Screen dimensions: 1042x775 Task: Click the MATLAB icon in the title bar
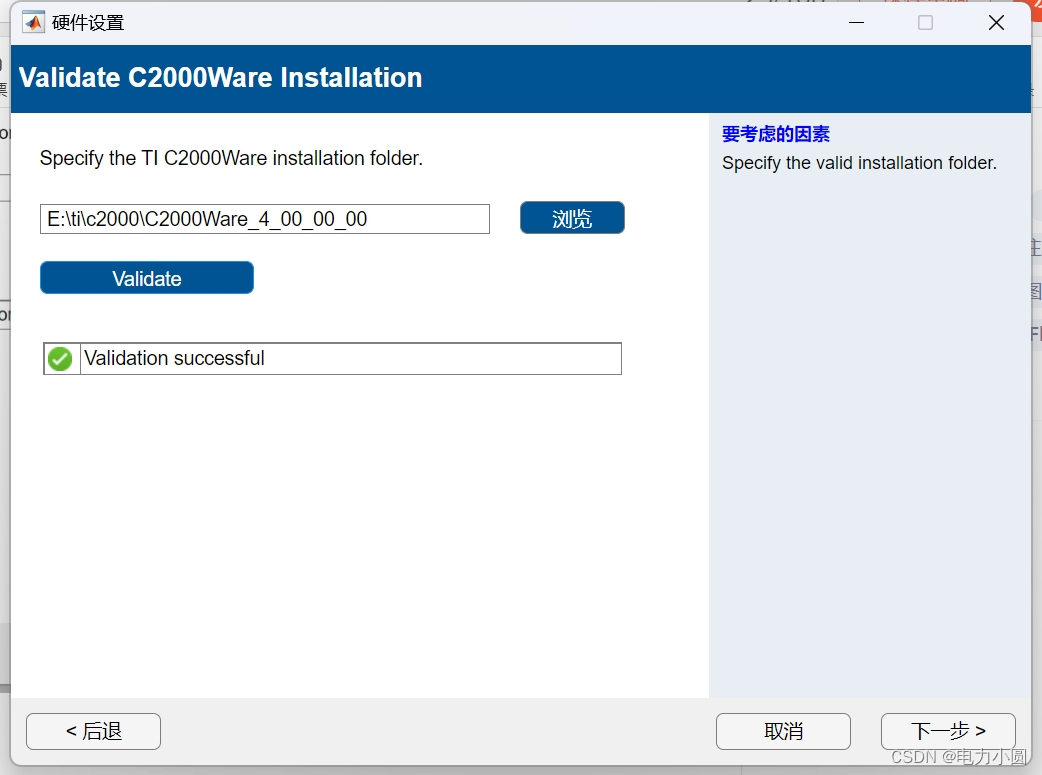(x=33, y=21)
